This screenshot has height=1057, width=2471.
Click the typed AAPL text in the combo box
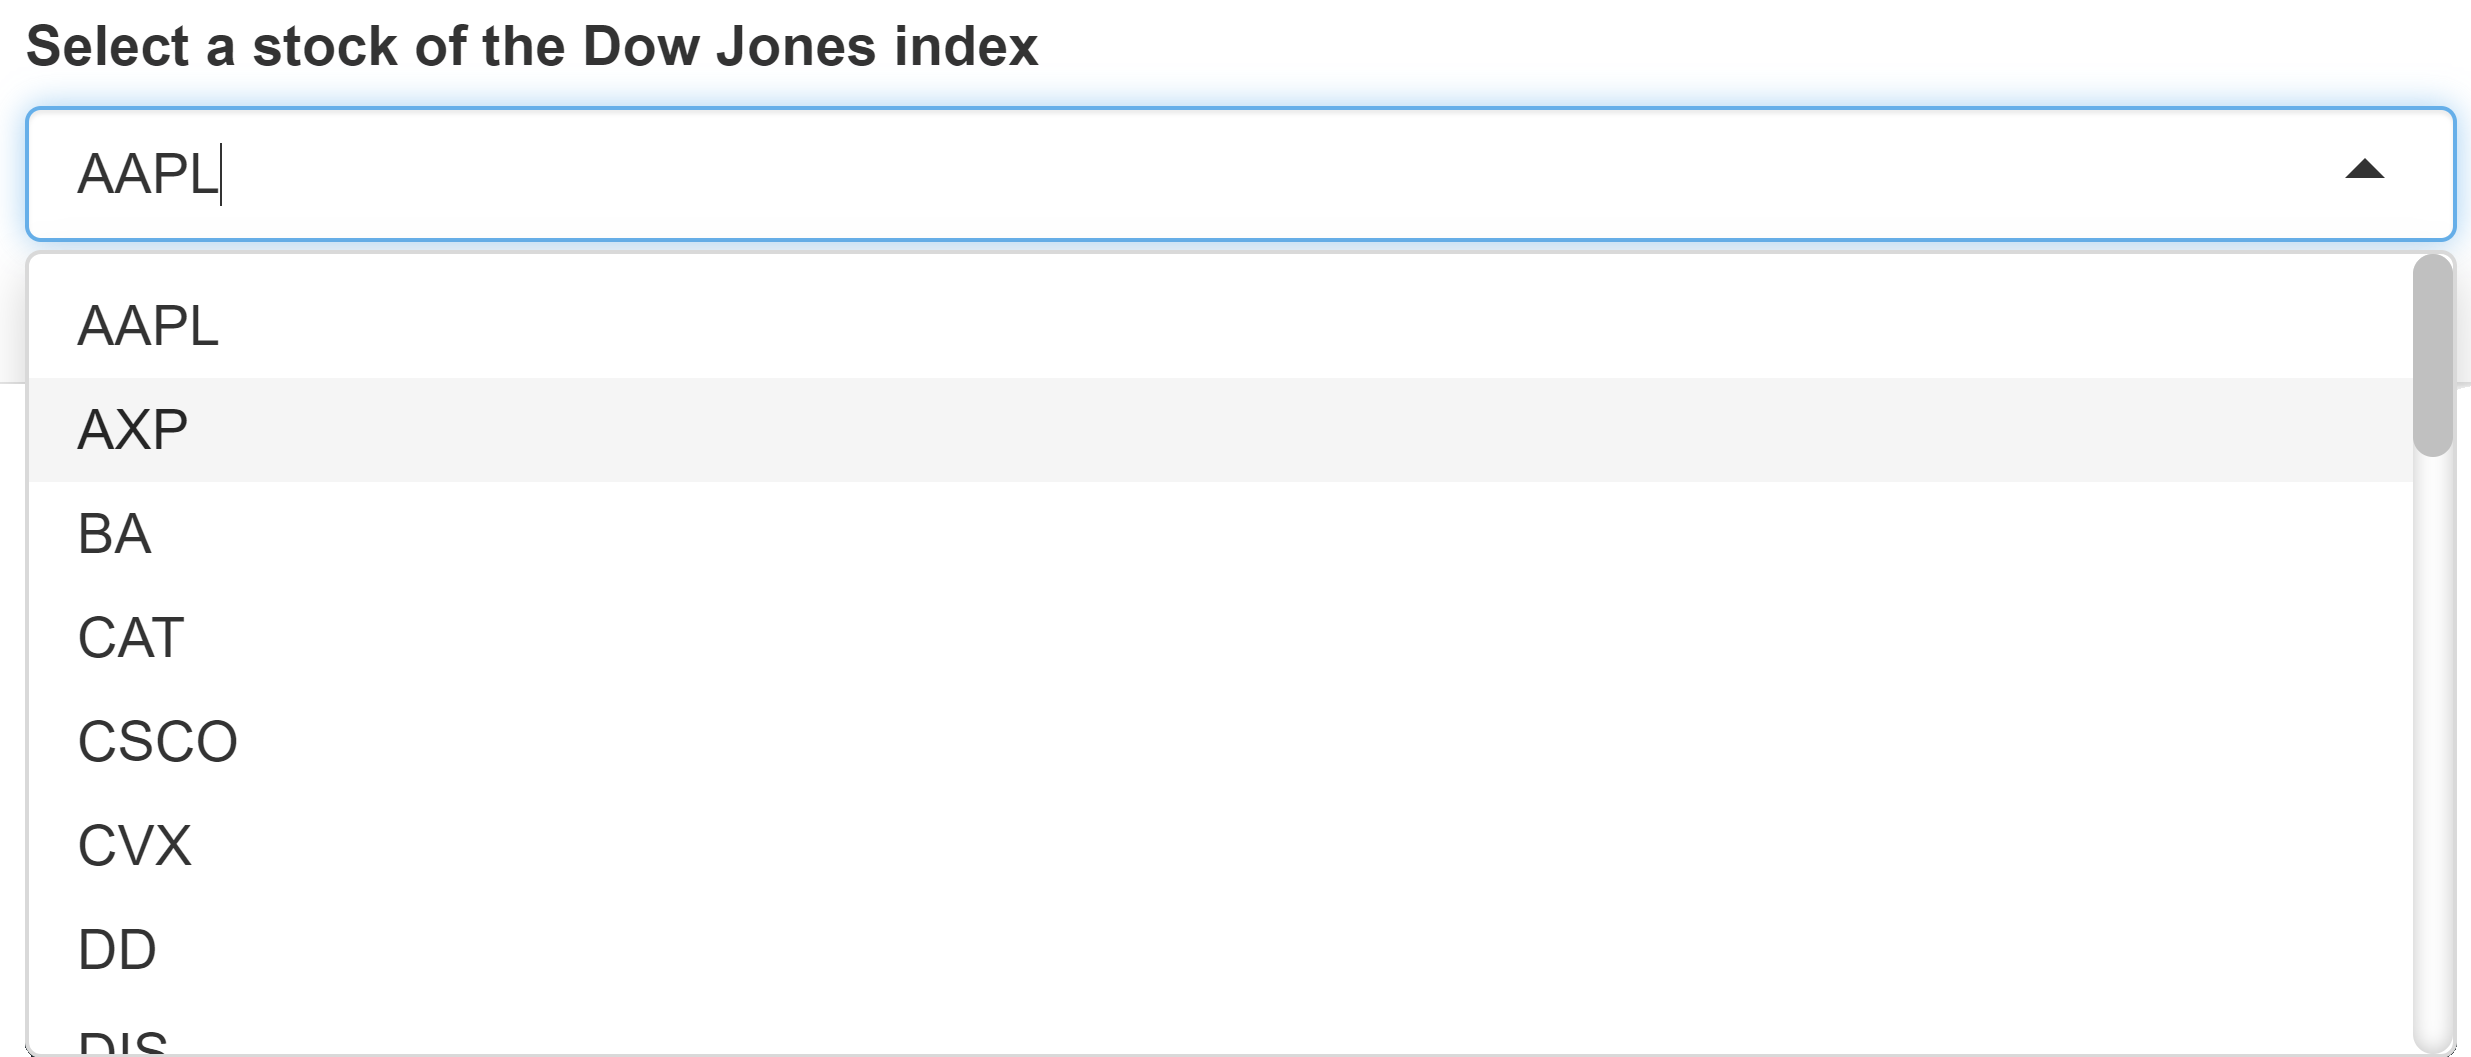[x=148, y=174]
